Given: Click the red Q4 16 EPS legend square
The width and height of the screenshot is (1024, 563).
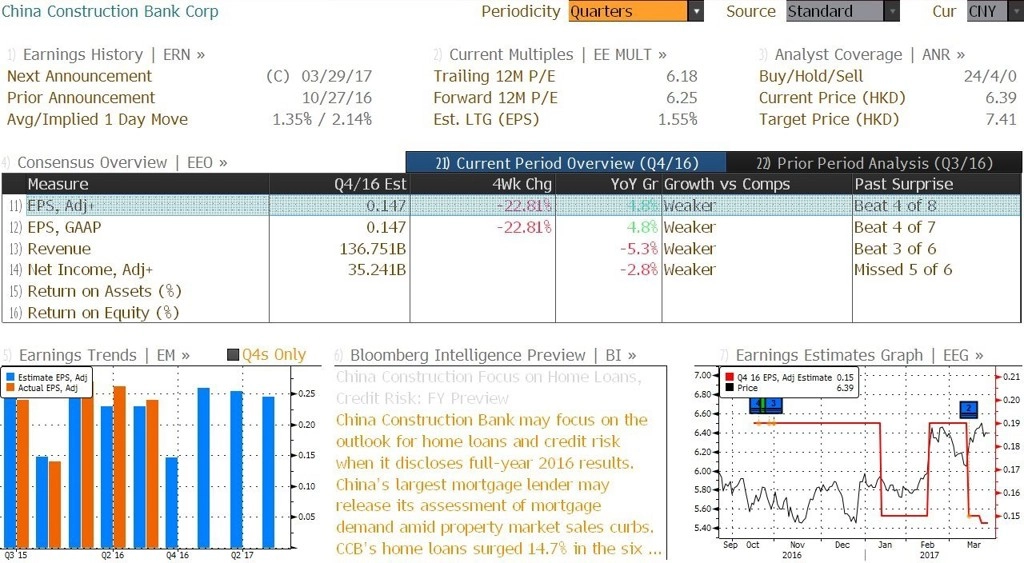Looking at the screenshot, I should pos(729,378).
